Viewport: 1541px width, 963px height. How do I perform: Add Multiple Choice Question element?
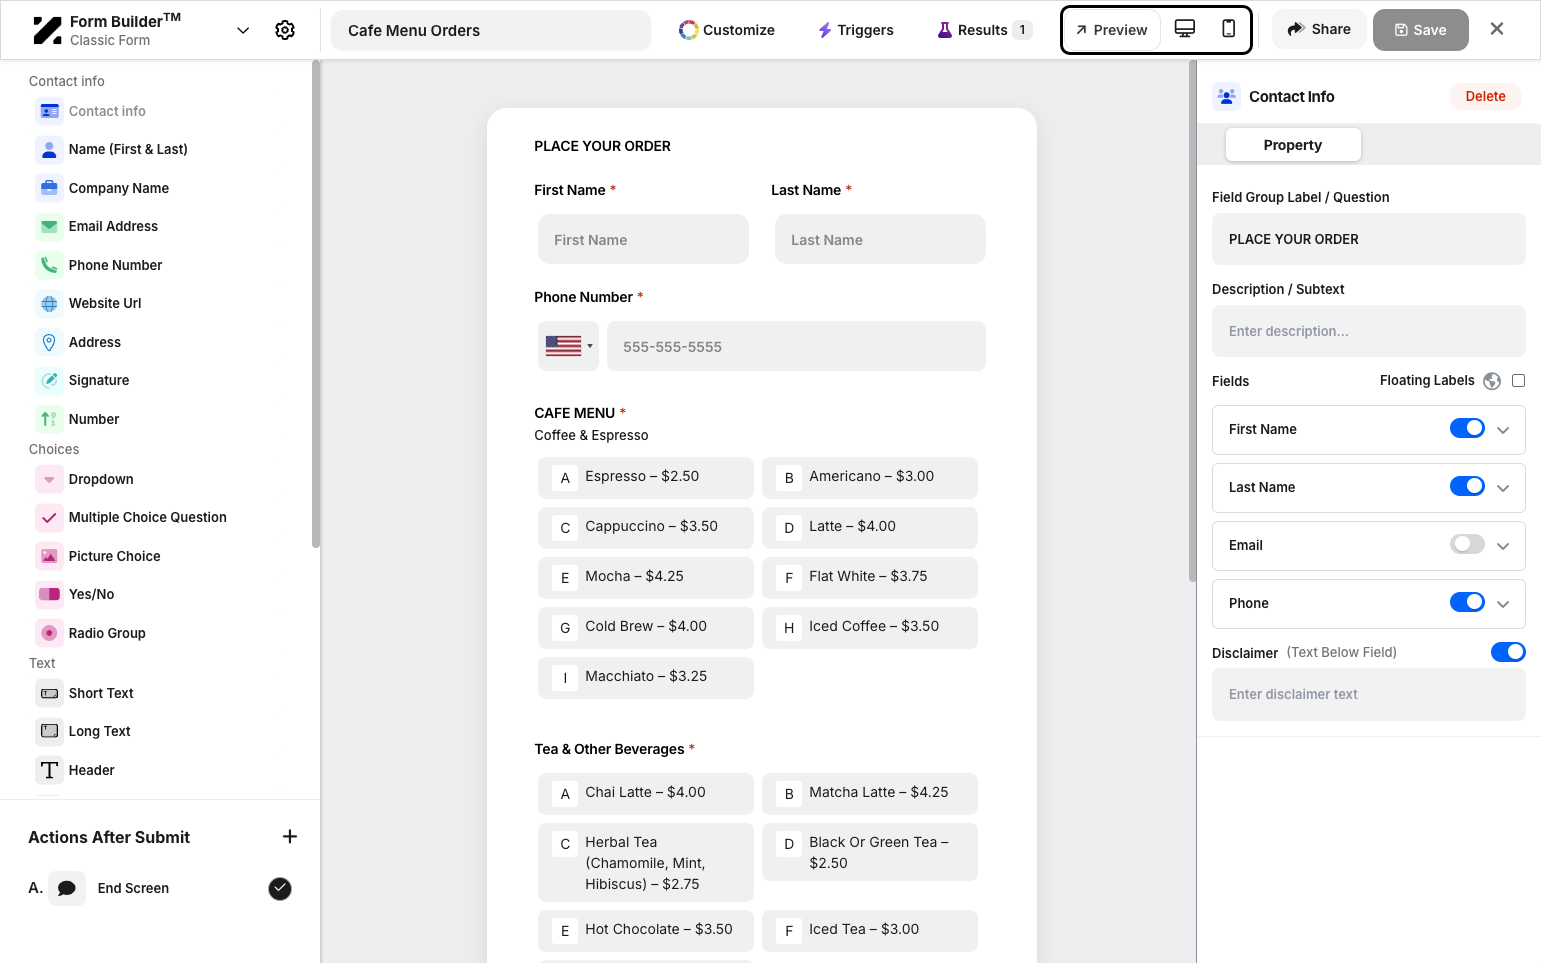point(147,517)
